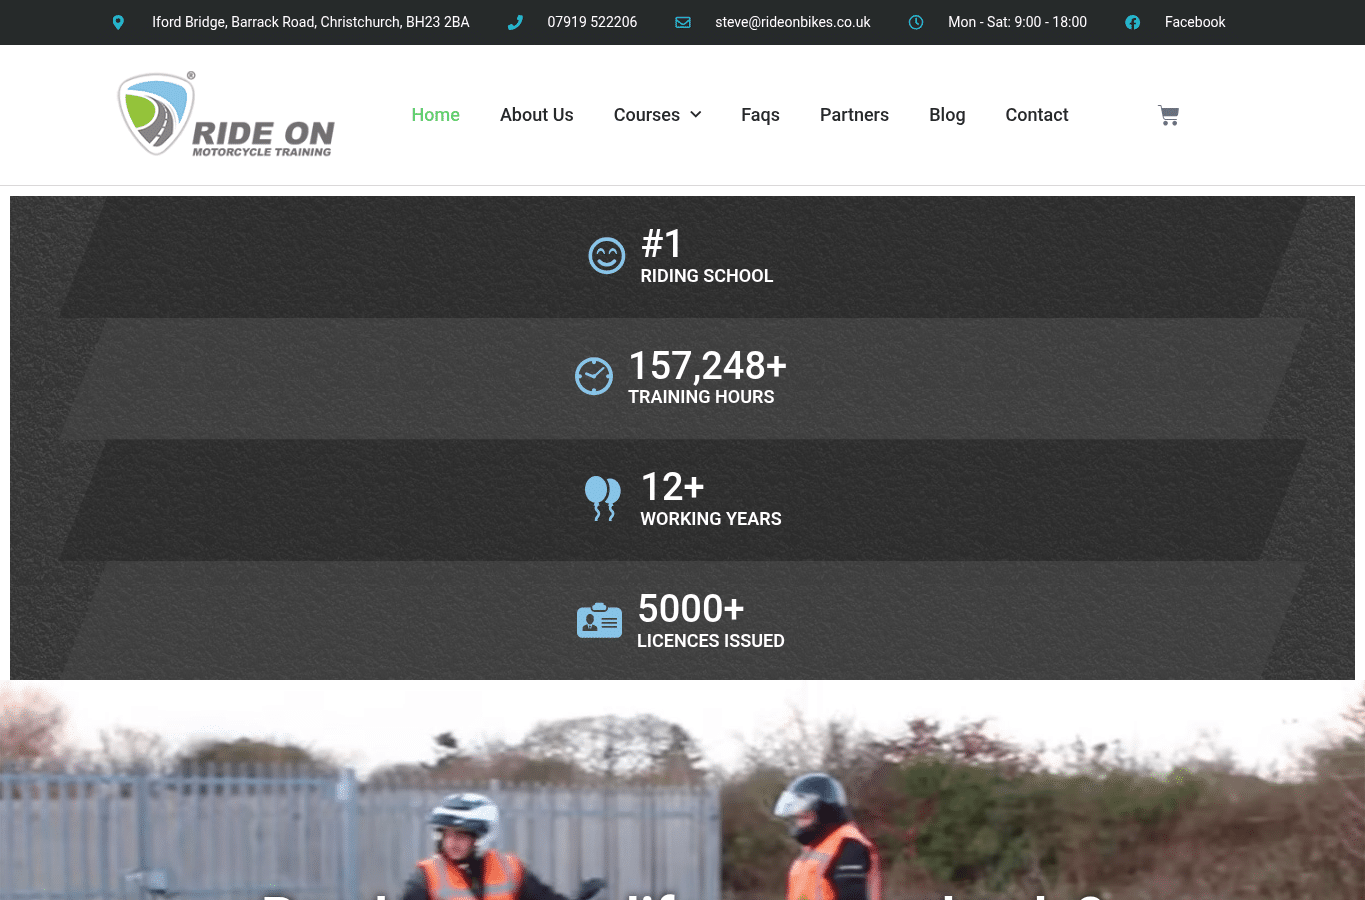Screen dimensions: 1365x900
Task: Click the Facebook logo icon
Action: [x=1132, y=22]
